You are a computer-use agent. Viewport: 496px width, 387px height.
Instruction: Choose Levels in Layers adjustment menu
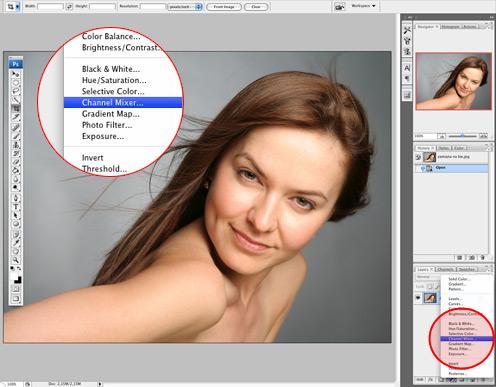pyautogui.click(x=455, y=299)
